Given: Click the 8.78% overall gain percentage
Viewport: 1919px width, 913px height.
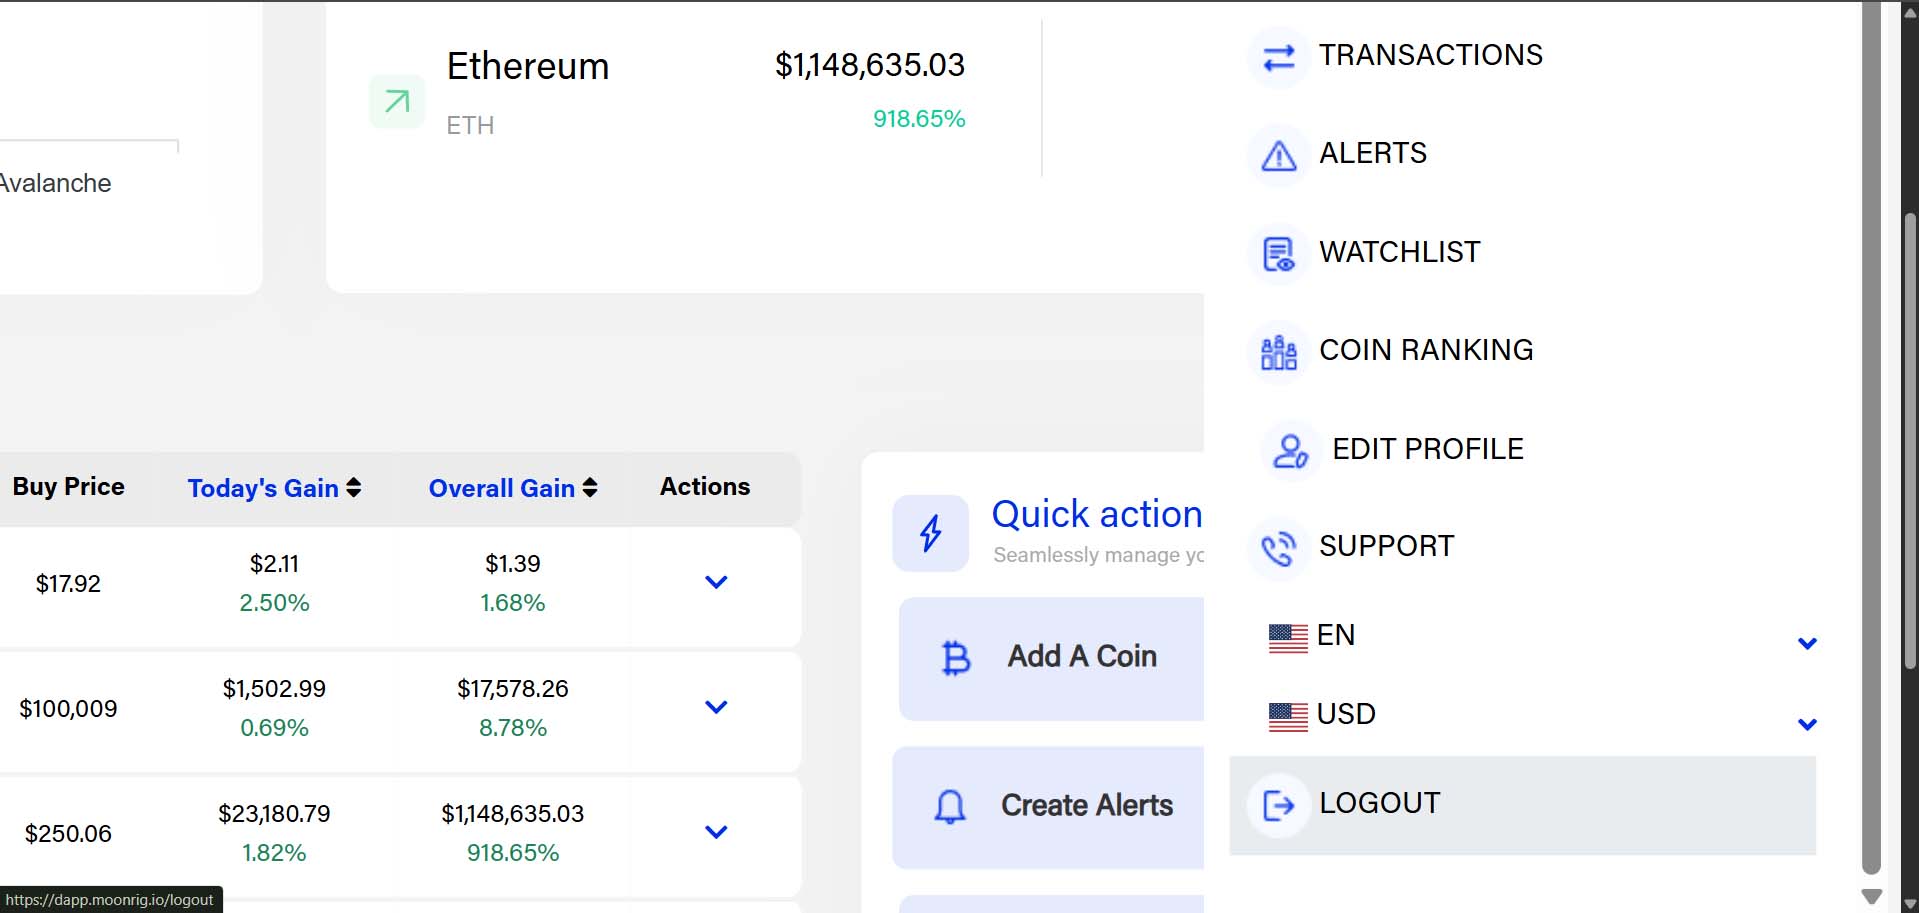Looking at the screenshot, I should pos(513,728).
